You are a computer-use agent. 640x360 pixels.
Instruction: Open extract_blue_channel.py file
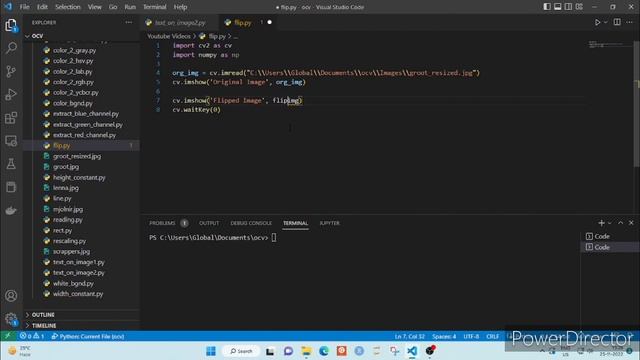click(86, 113)
